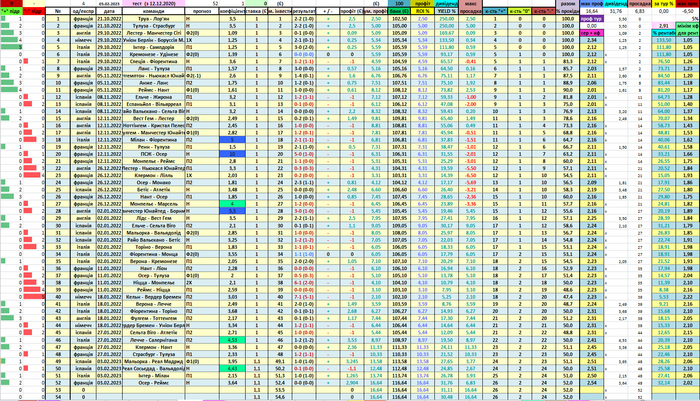Select result '7-1 (5-1)' in Кельн row
700x401 pixels.
[304, 297]
